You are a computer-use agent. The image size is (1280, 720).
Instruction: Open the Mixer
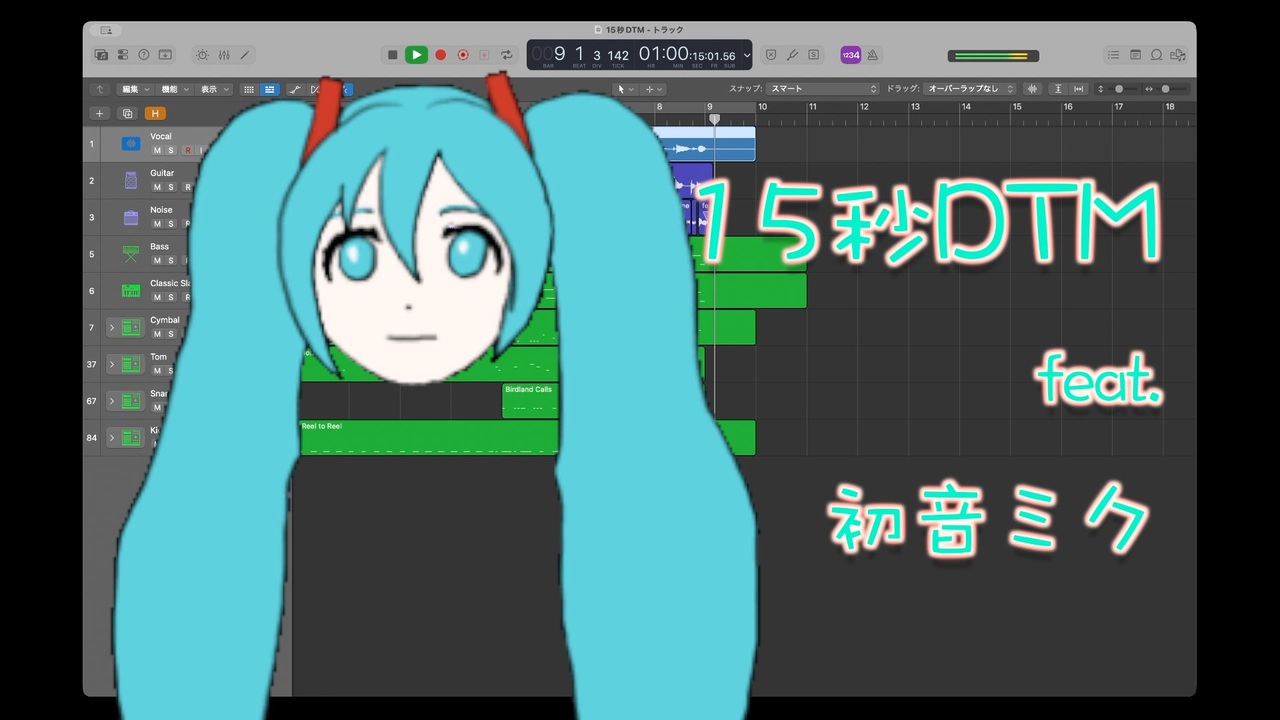pos(224,55)
